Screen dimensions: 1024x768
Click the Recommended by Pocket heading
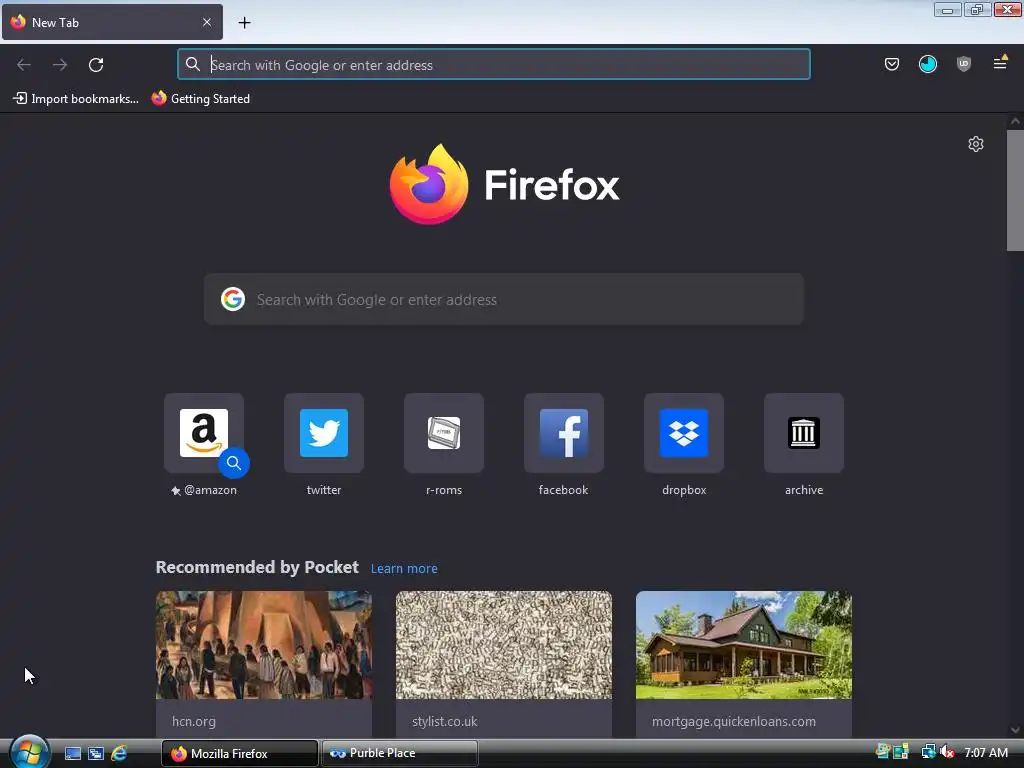point(257,567)
